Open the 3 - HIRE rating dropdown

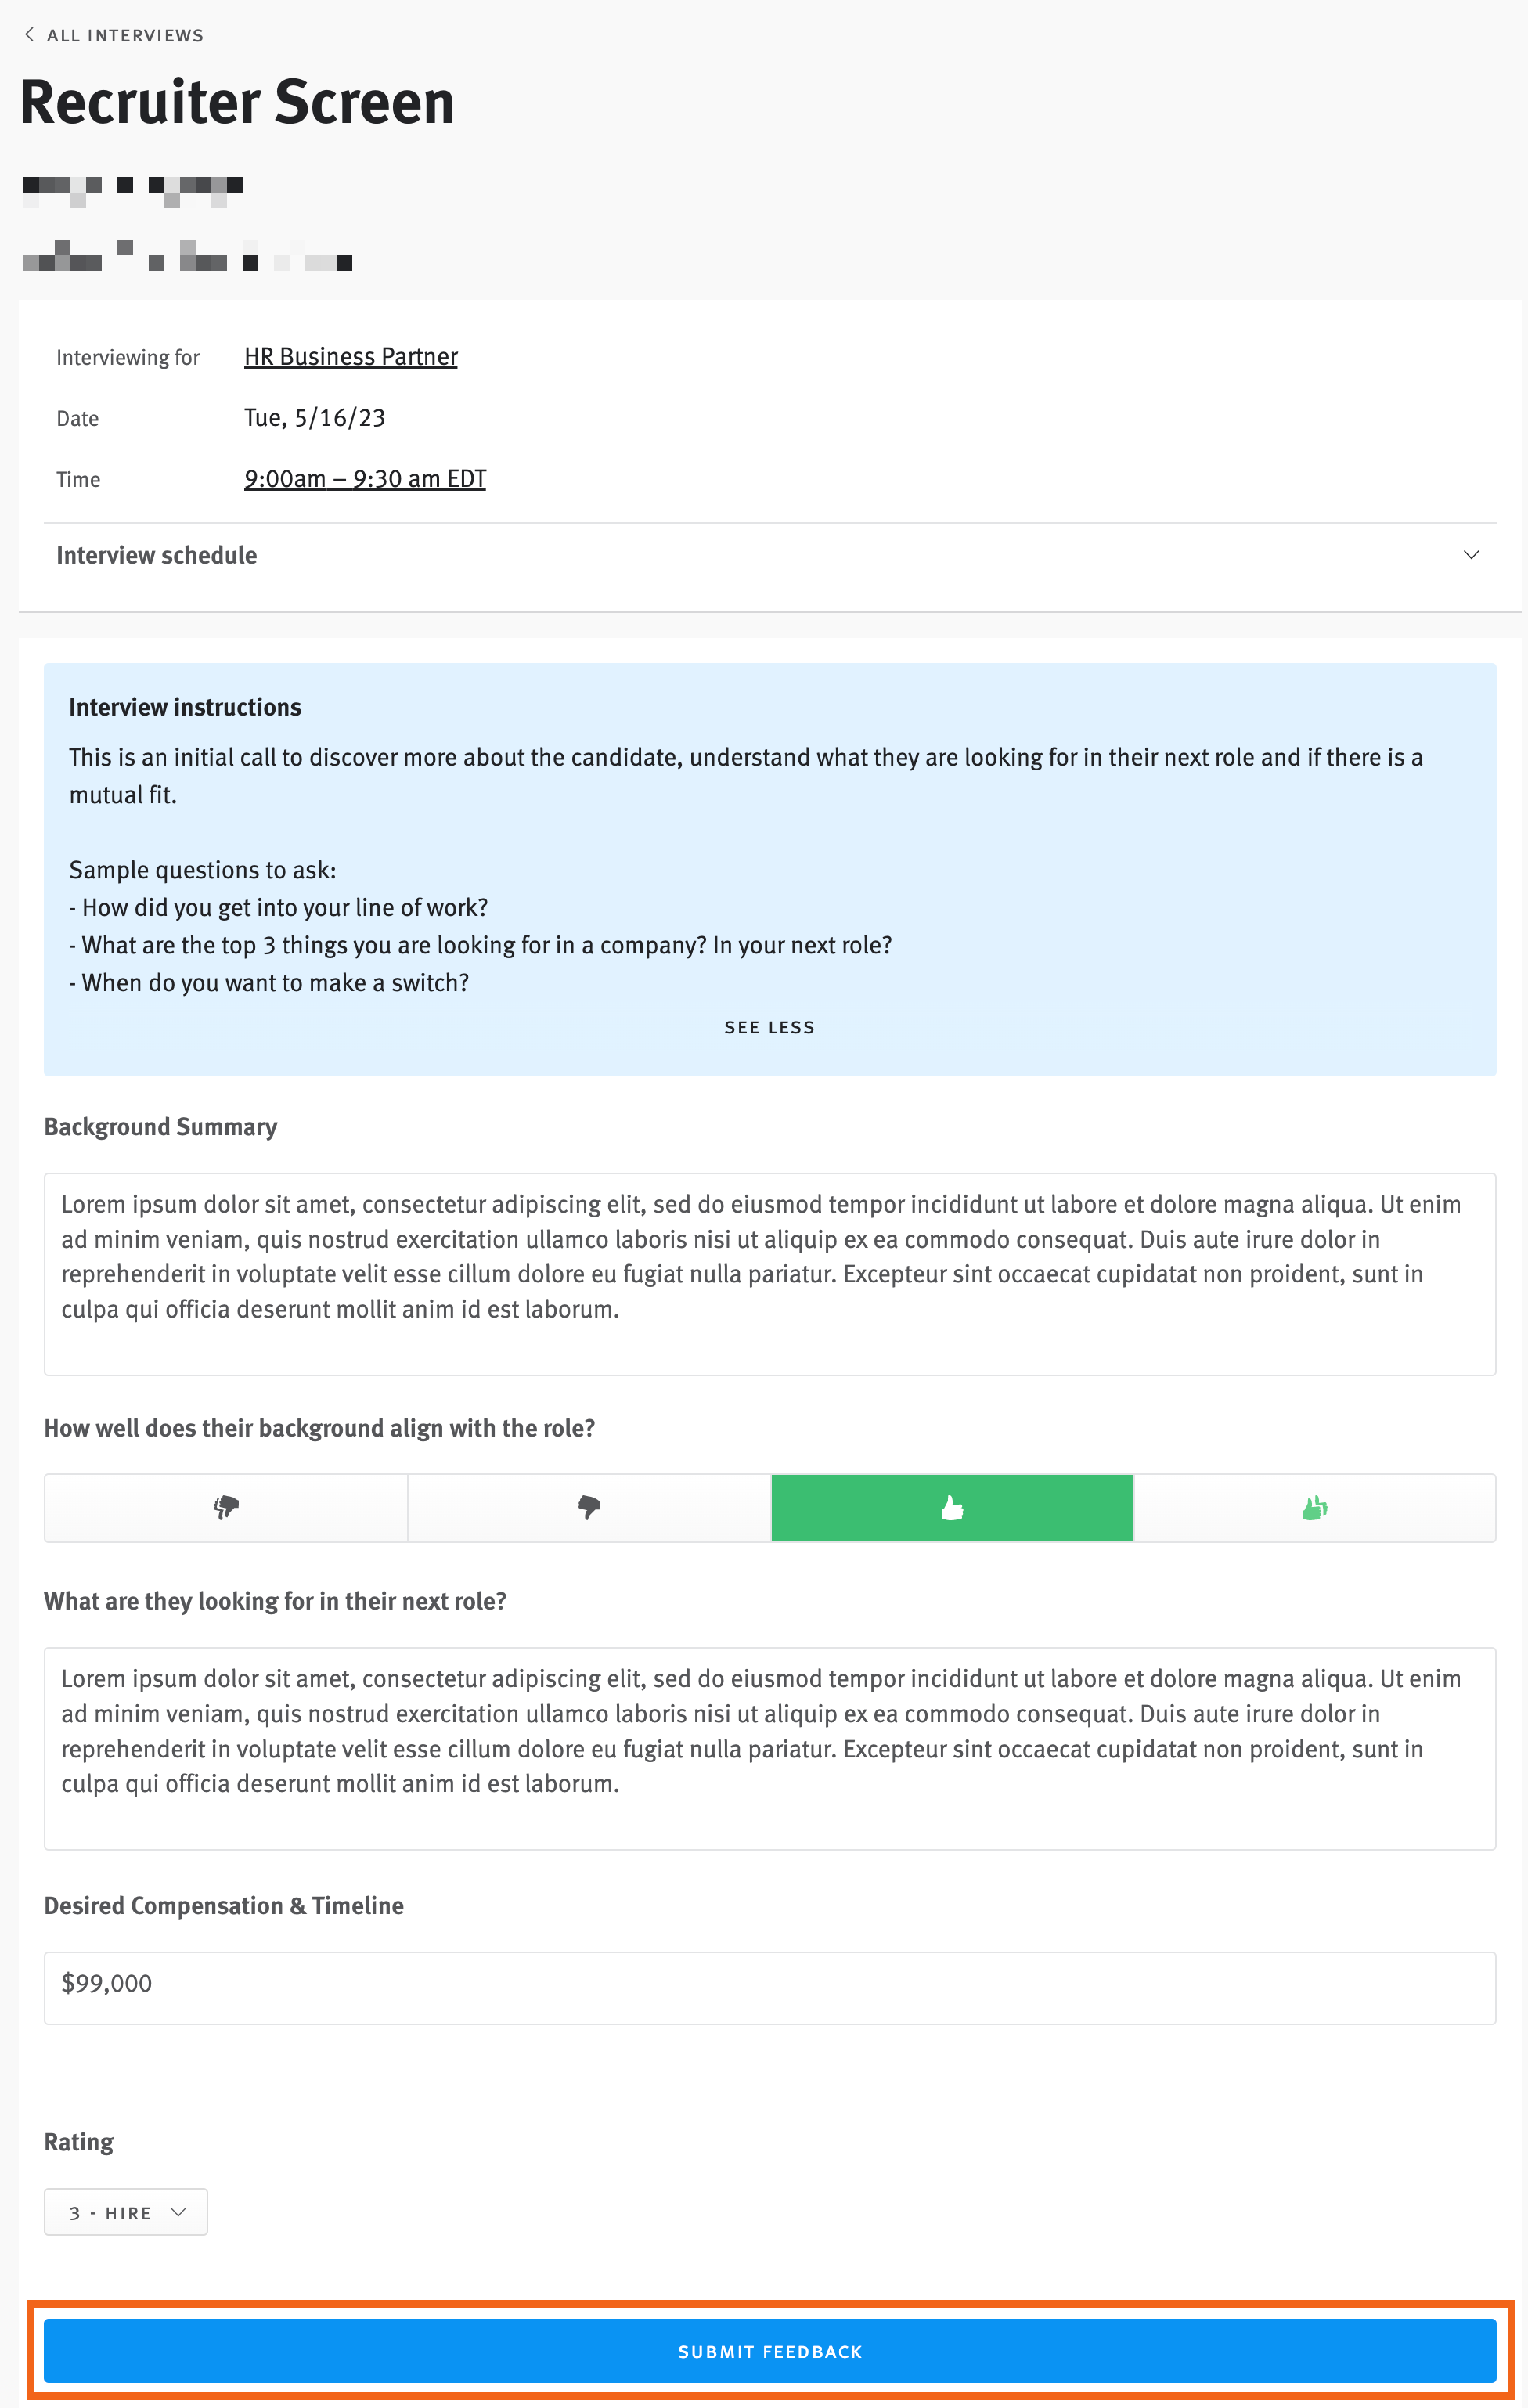(x=125, y=2212)
